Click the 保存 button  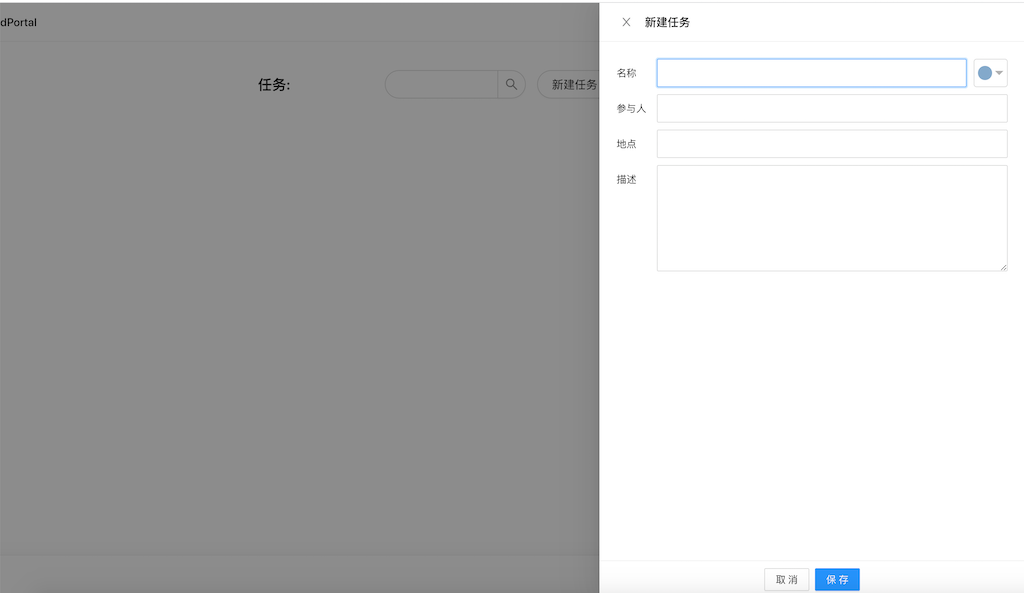tap(837, 579)
